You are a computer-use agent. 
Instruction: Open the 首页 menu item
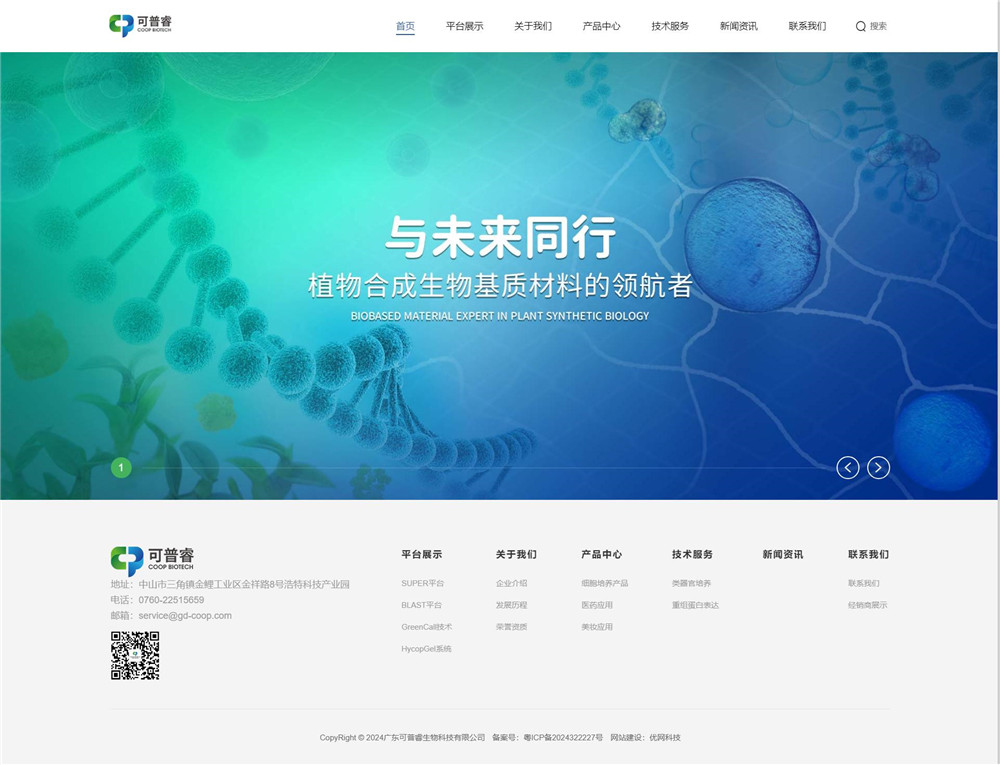(405, 26)
